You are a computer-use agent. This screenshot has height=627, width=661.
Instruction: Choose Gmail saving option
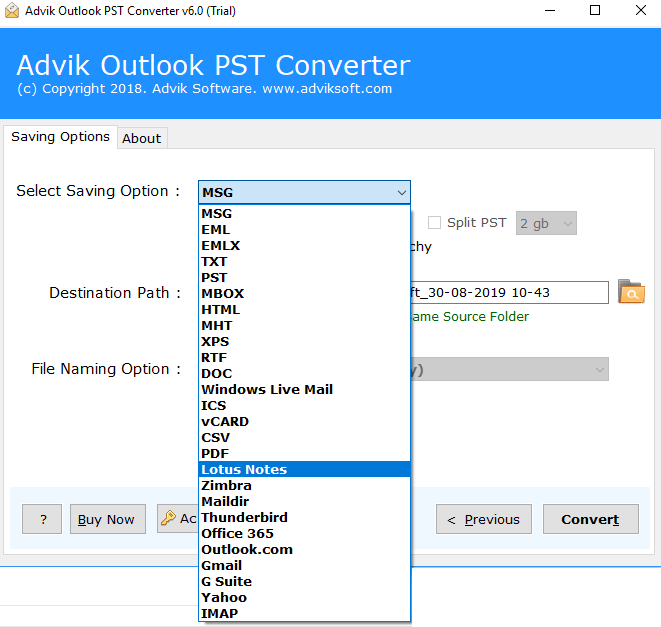tap(304, 565)
